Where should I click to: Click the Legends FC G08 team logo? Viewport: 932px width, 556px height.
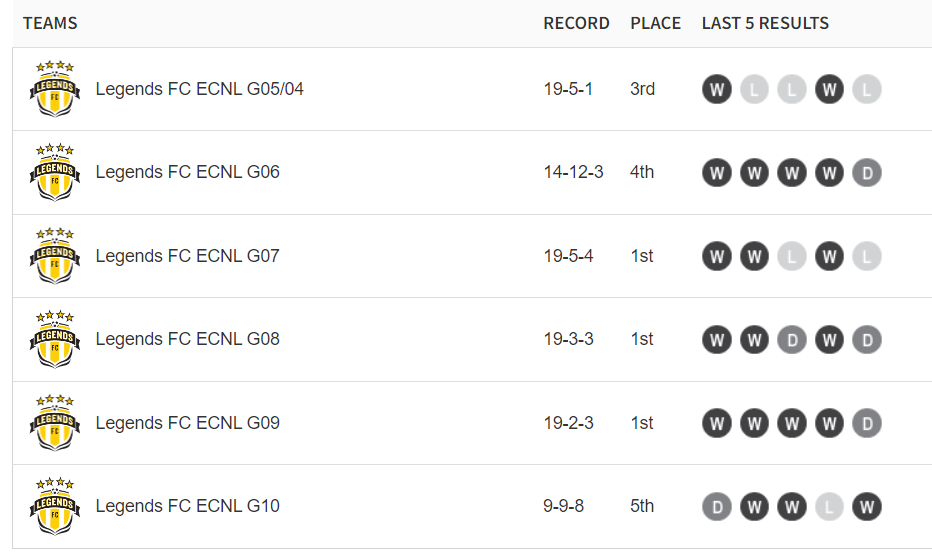click(x=54, y=339)
